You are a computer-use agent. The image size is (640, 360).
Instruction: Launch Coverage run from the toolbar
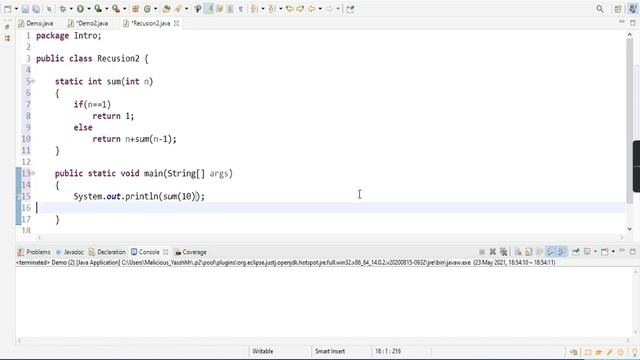tap(98, 9)
